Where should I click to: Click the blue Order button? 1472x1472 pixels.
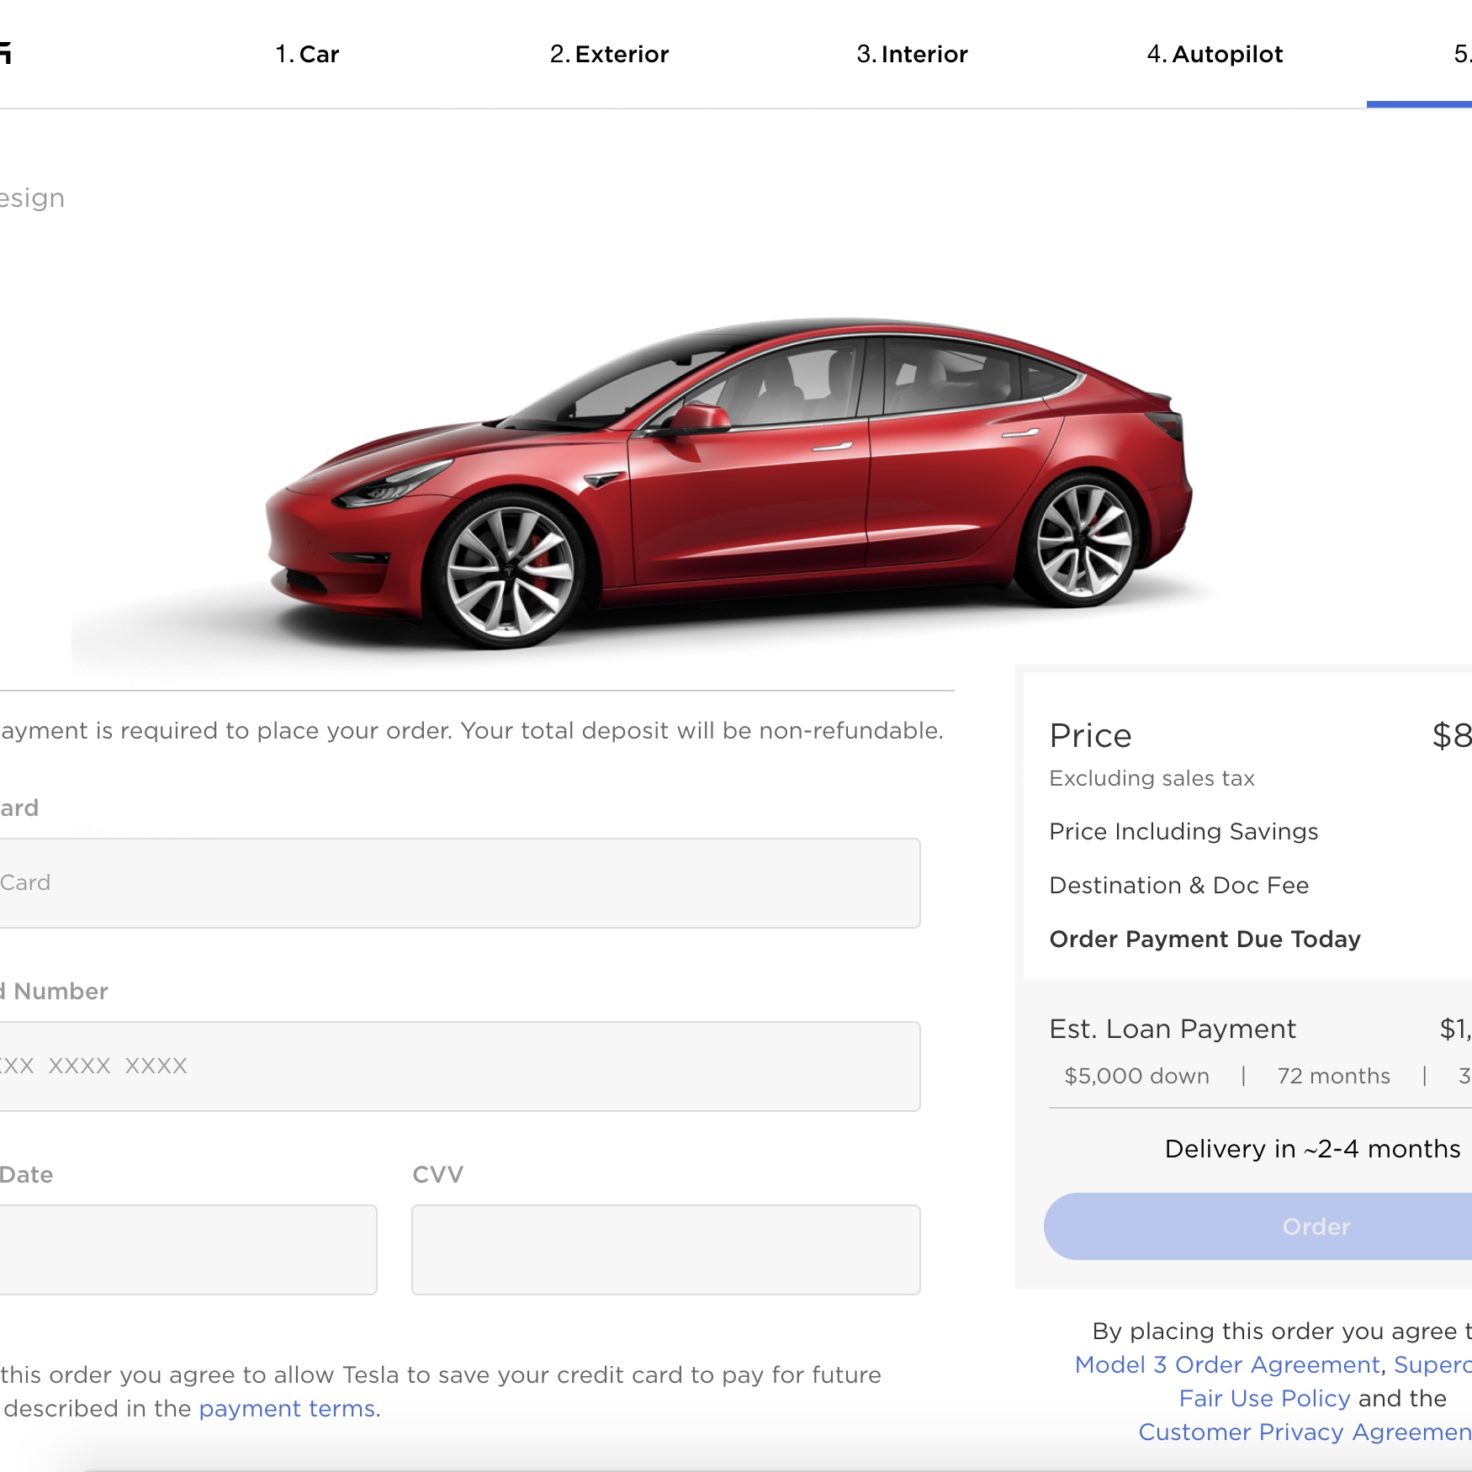[x=1258, y=1226]
